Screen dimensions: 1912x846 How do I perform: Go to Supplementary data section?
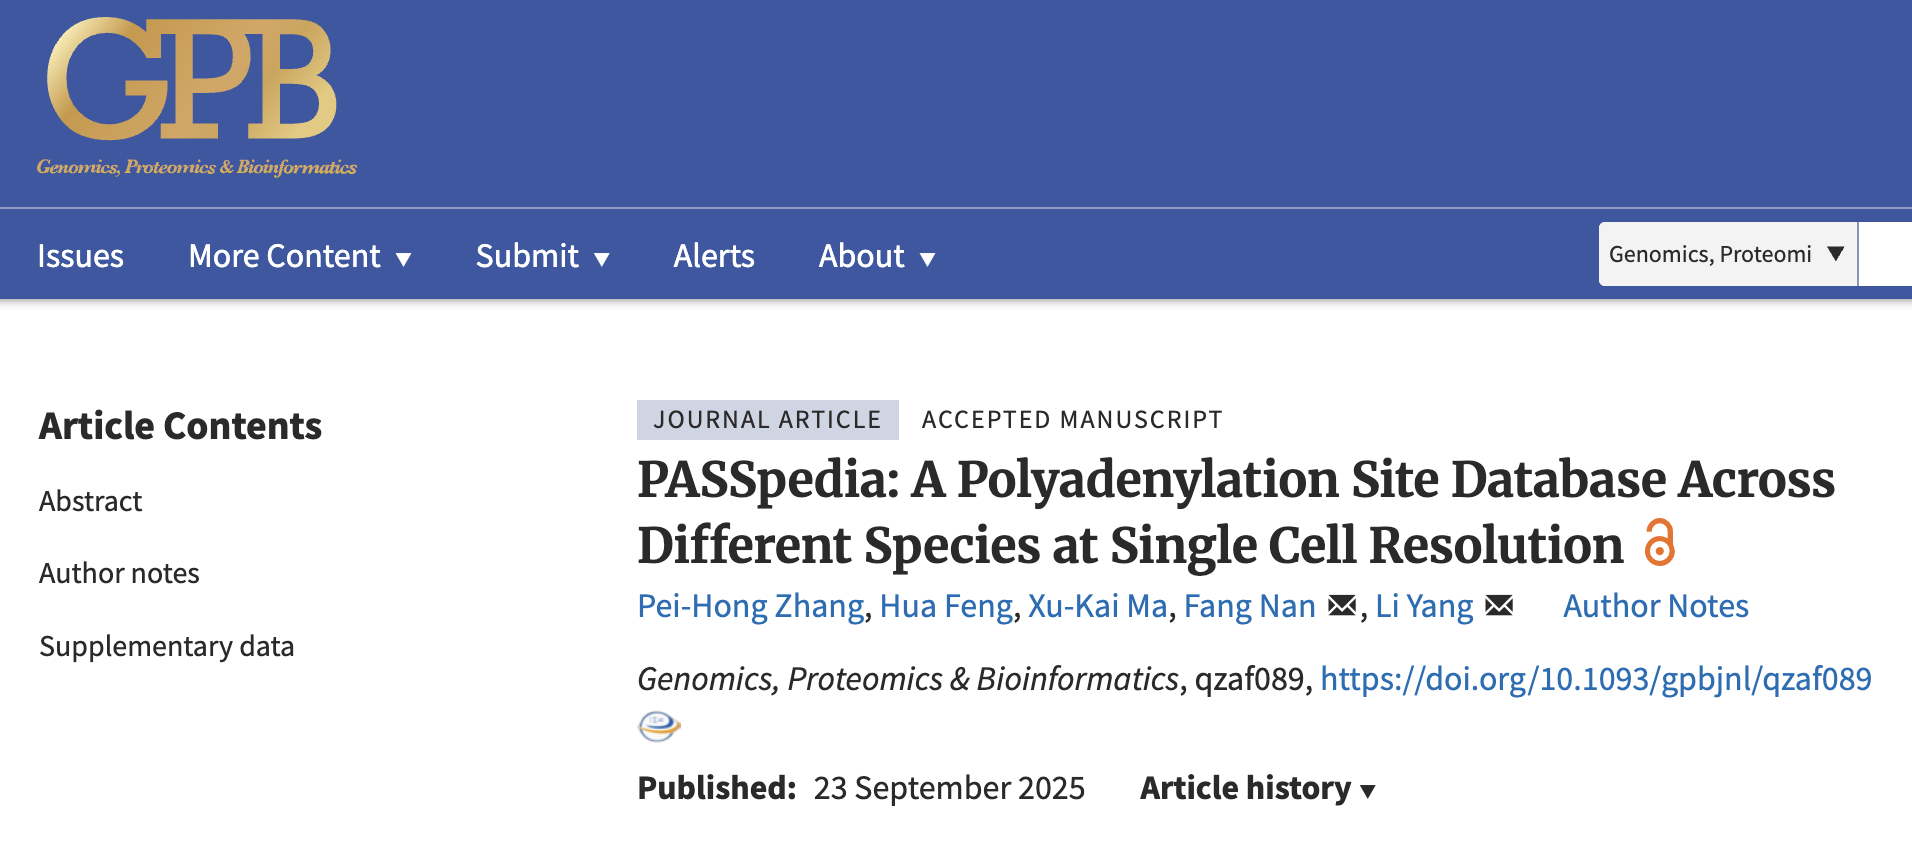click(167, 646)
